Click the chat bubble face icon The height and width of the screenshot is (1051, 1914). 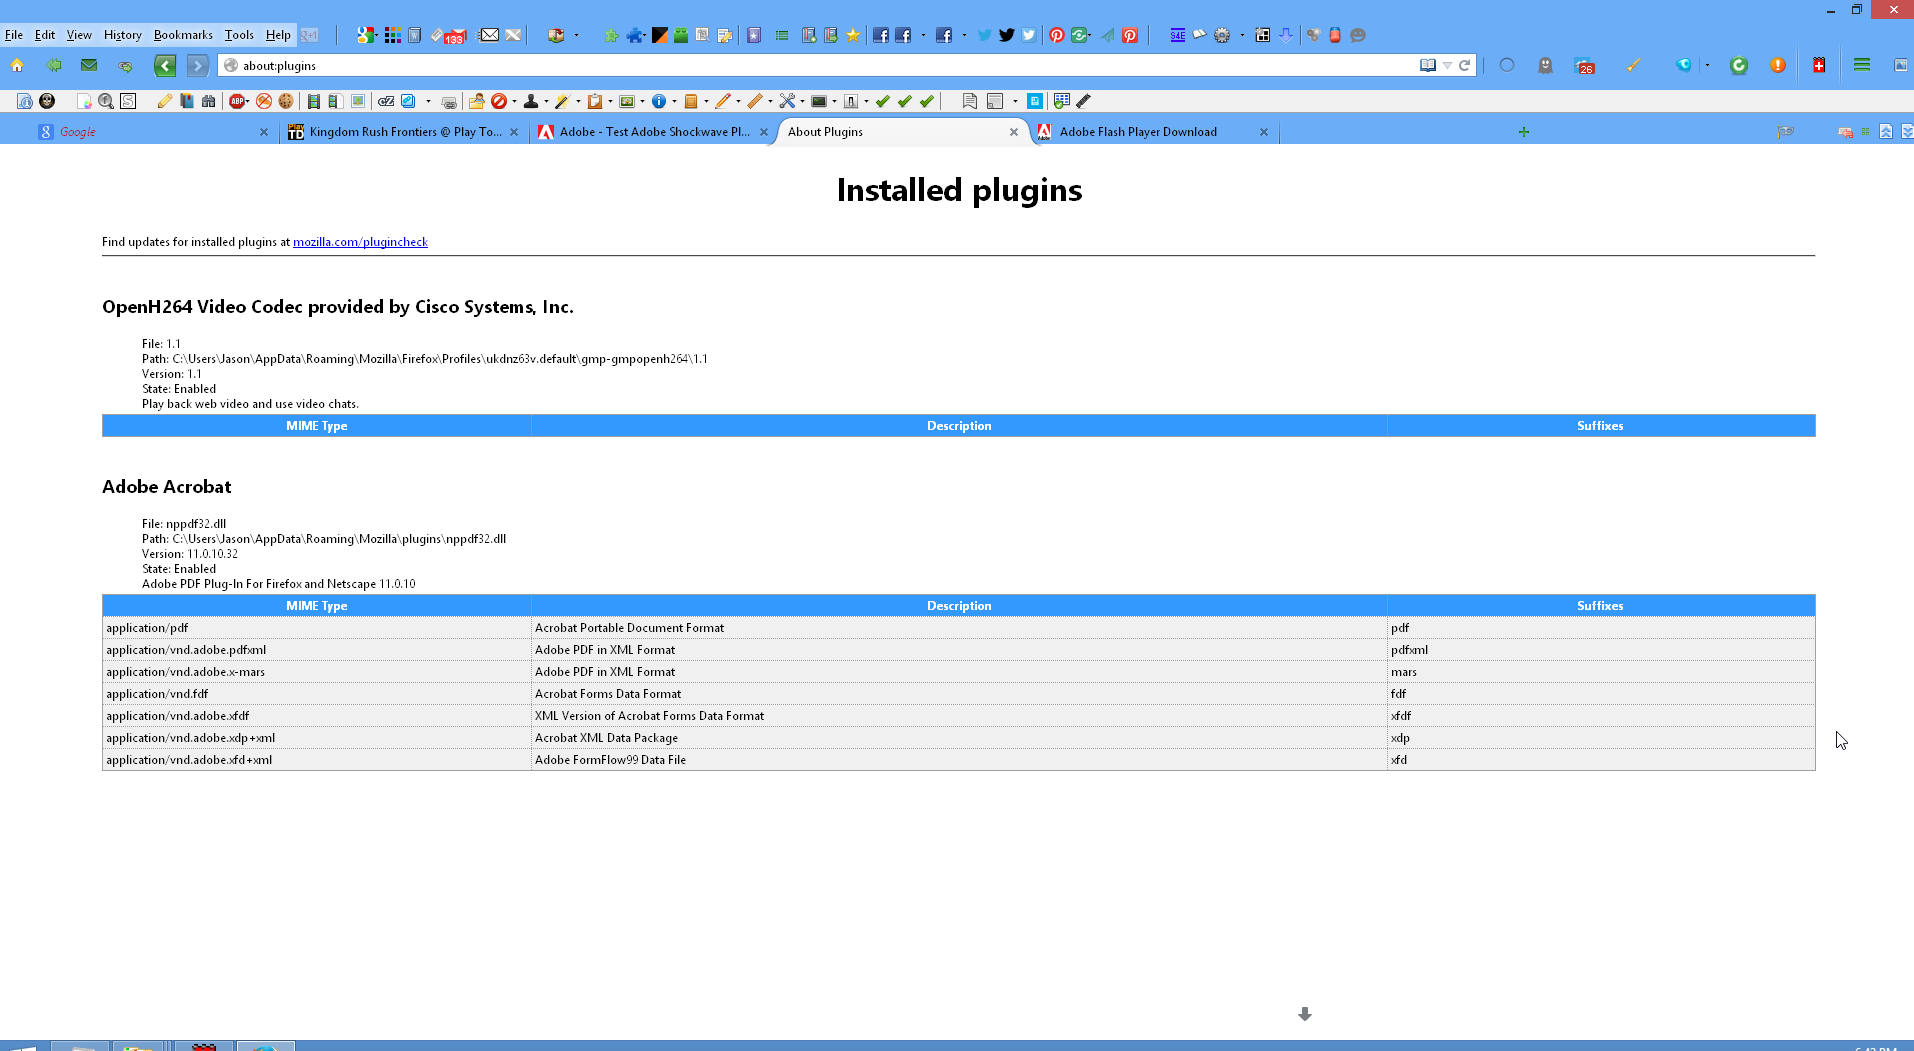[1358, 35]
